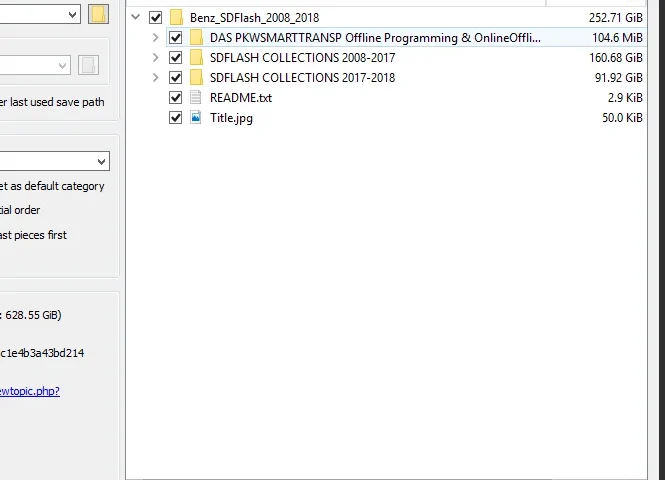
Task: Uncheck the README.txt checkbox
Action: (x=176, y=97)
